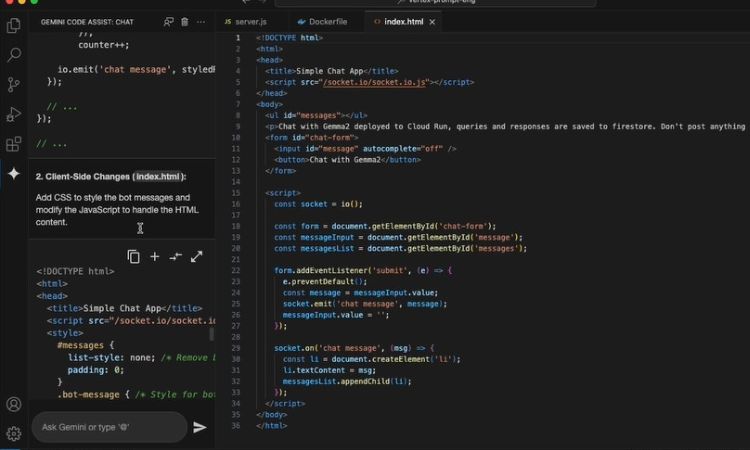
Task: Click 'Chat with Gemma2 deployed to Cloud Run' paragraph
Action: click(363, 127)
